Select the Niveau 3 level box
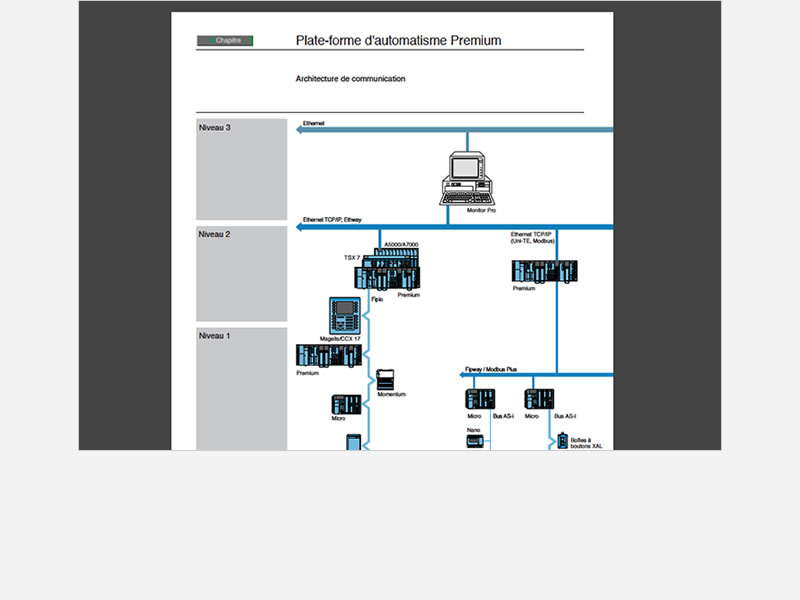This screenshot has height=600, width=800. 242,169
